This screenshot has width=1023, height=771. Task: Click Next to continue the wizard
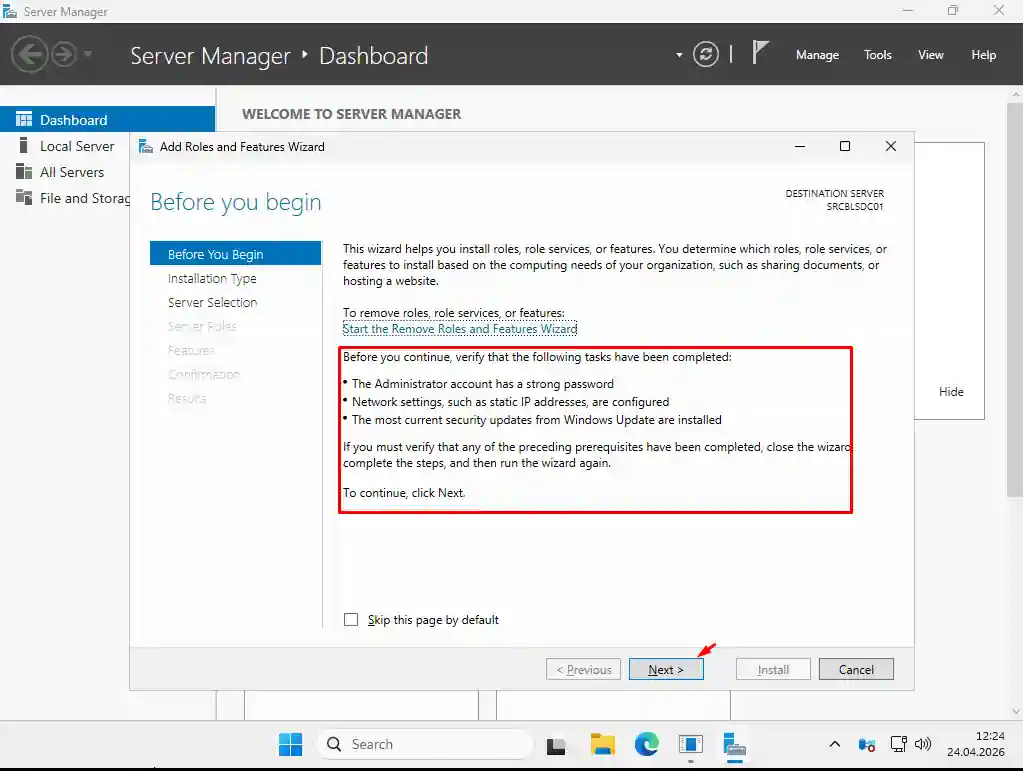[666, 669]
